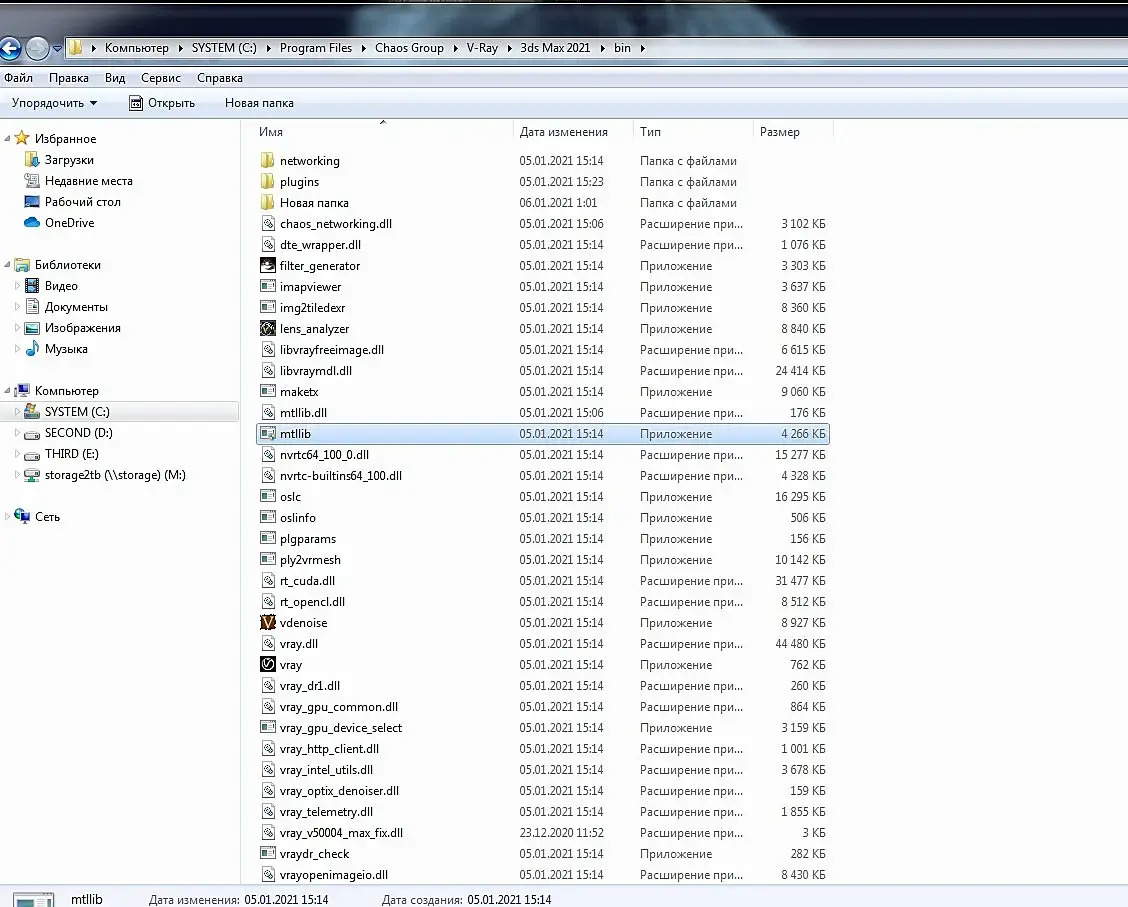The width and height of the screenshot is (1128, 907).
Task: Click the mtllib application icon
Action: click(268, 434)
